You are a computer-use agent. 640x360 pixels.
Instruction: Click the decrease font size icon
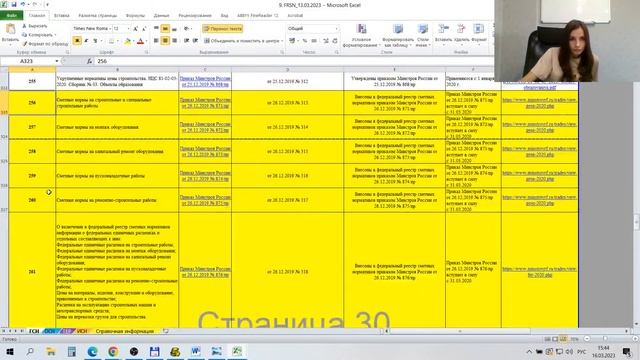coord(144,29)
